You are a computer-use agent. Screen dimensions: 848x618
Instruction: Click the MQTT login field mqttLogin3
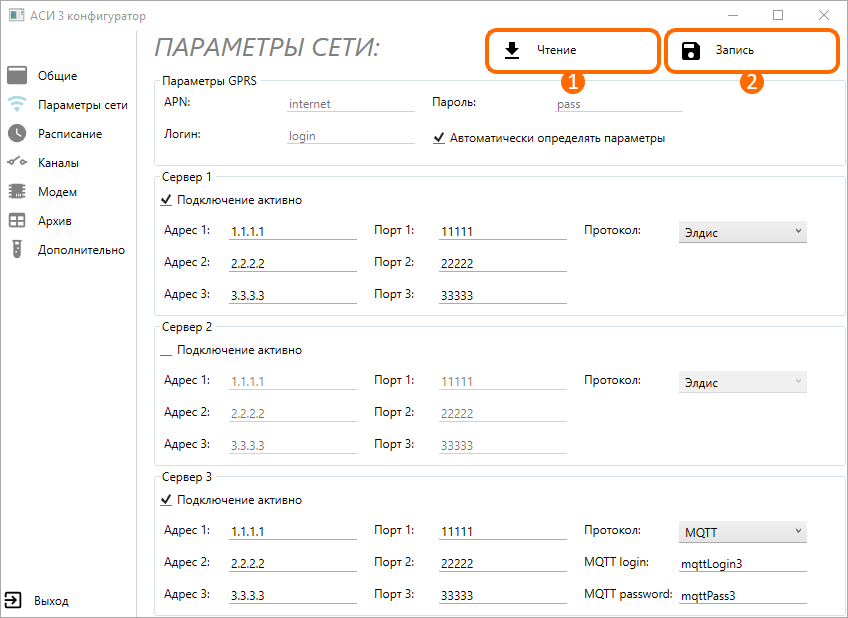point(743,563)
